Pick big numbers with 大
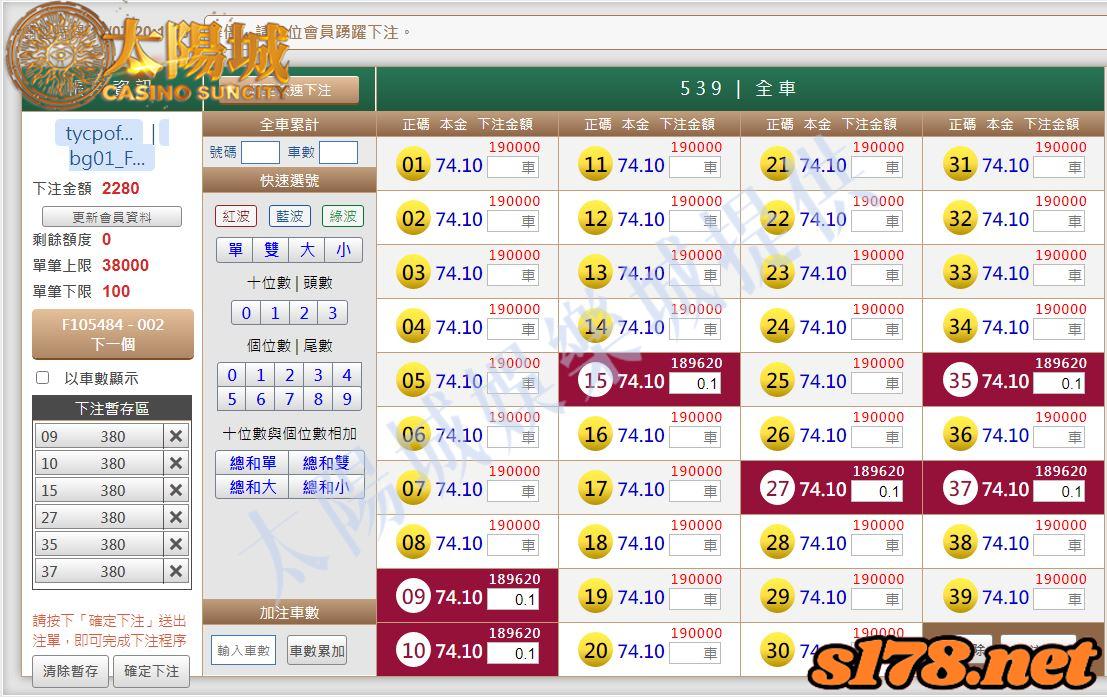1107x697 pixels. click(x=307, y=249)
